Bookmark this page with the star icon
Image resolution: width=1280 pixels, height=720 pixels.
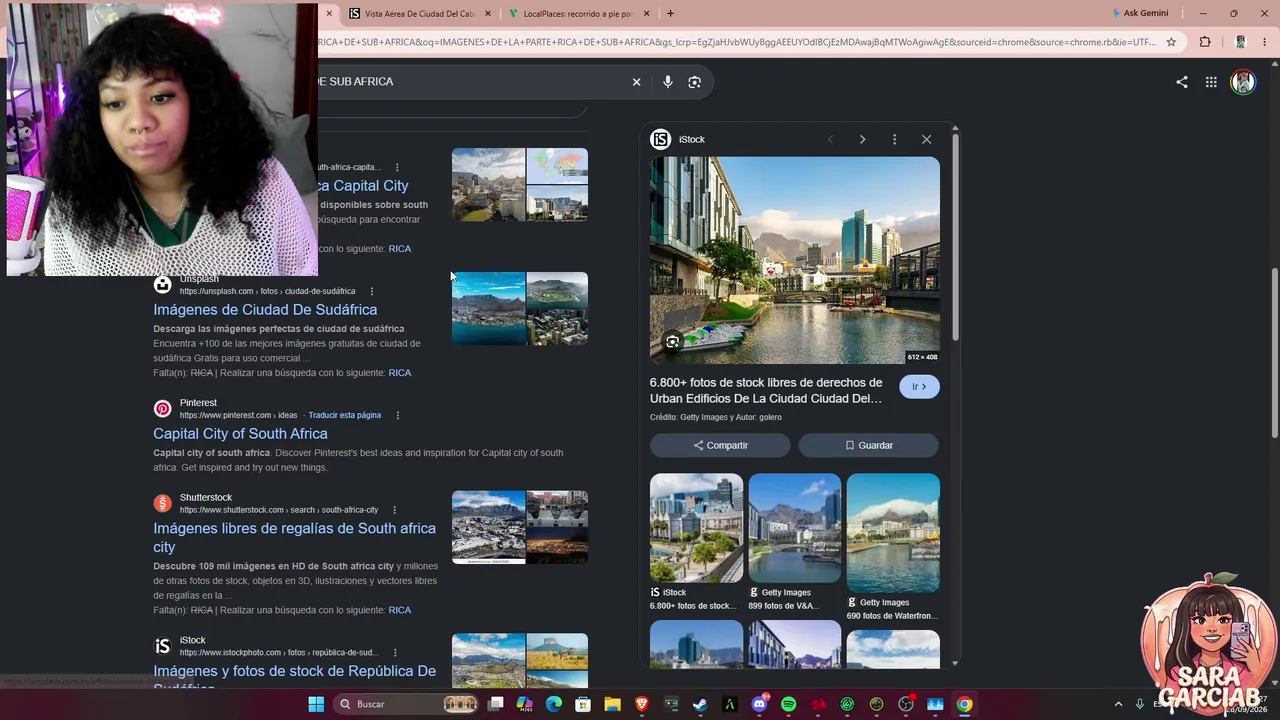tap(1171, 42)
